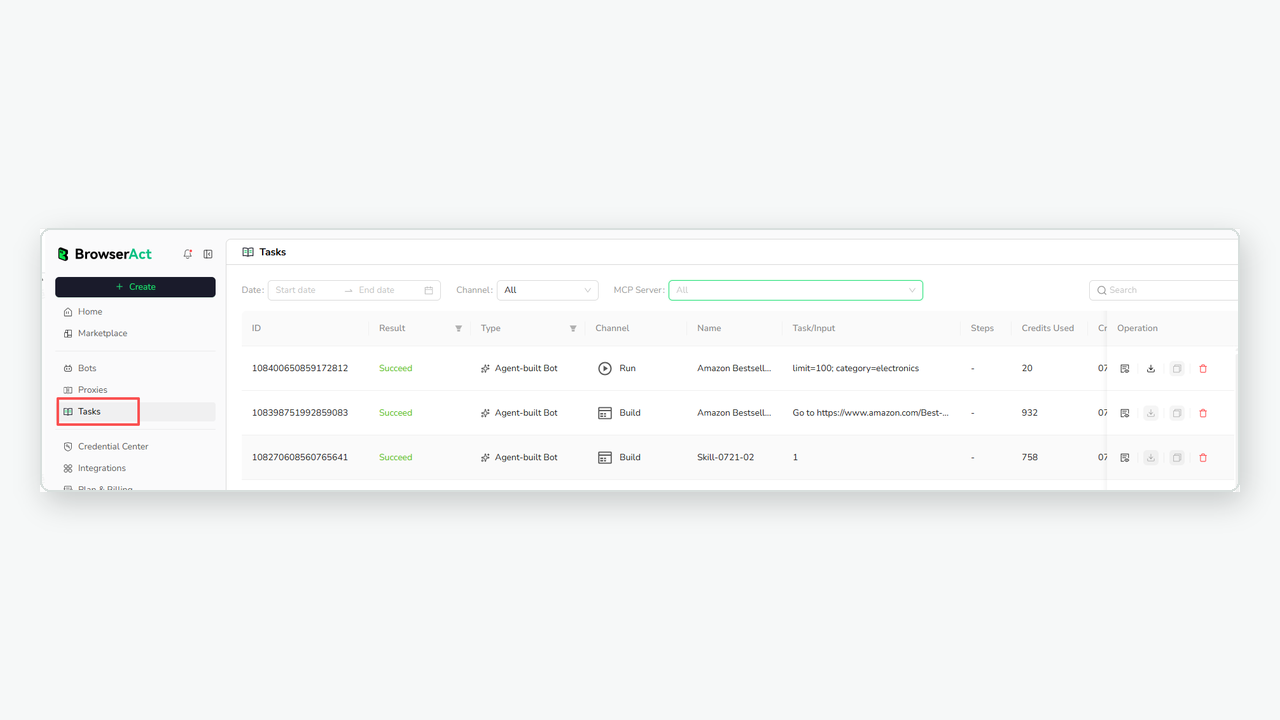The image size is (1280, 720).
Task: Delete the limit=100 electronics task
Action: click(1203, 369)
